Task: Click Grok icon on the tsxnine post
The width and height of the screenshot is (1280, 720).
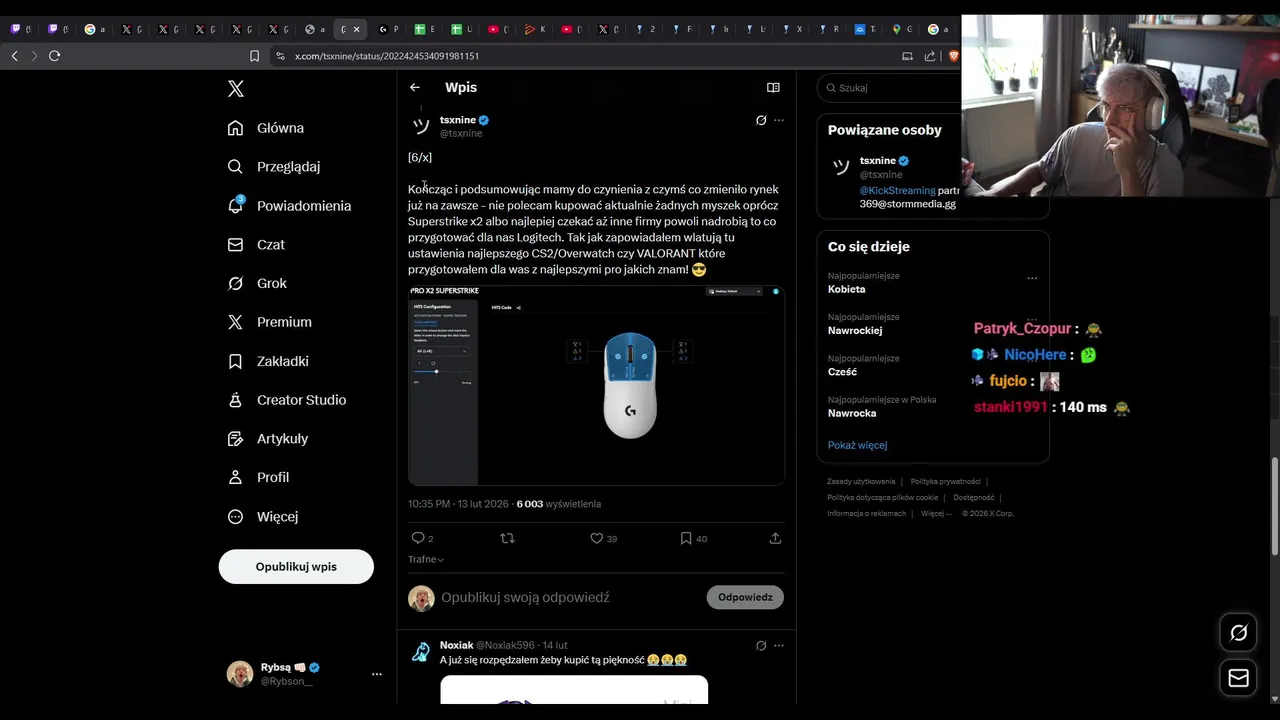Action: click(x=761, y=120)
